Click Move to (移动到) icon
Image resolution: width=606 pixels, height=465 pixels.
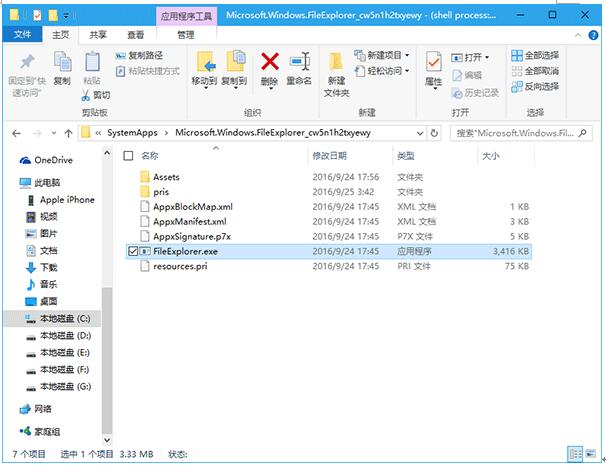[205, 62]
